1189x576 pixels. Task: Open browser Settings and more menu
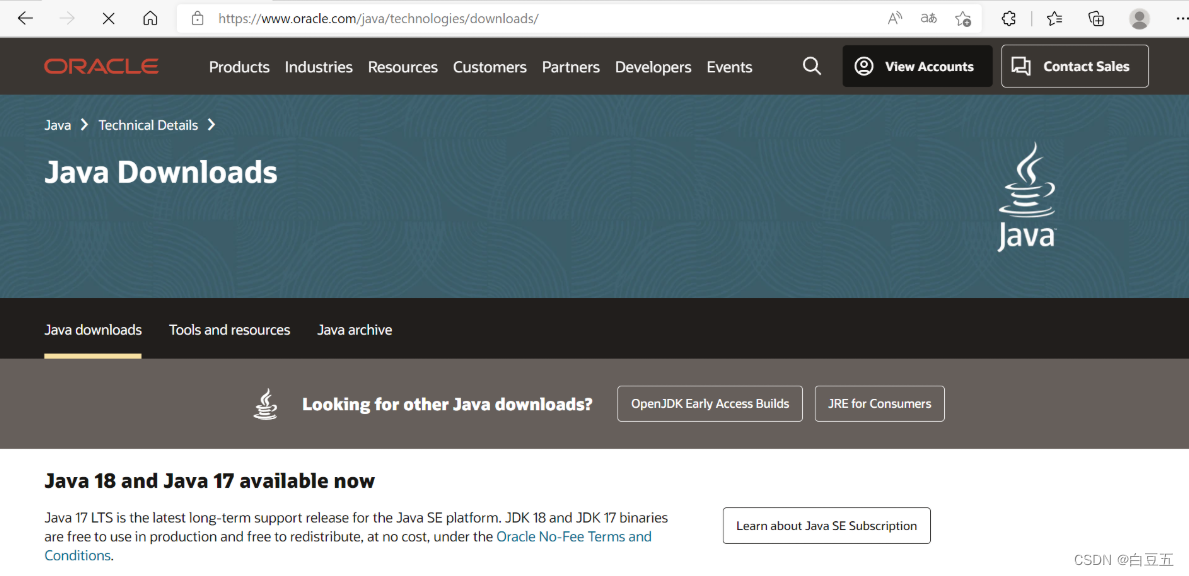(1180, 18)
